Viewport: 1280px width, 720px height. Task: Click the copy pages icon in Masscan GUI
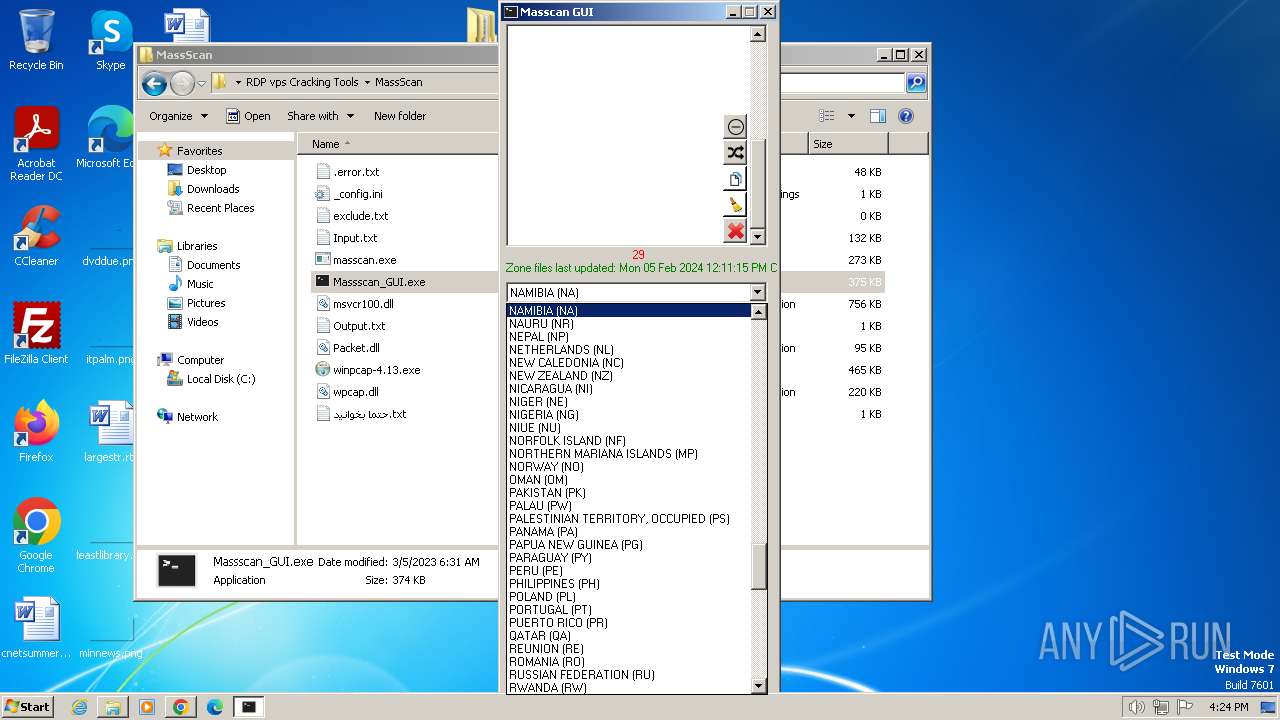point(736,179)
